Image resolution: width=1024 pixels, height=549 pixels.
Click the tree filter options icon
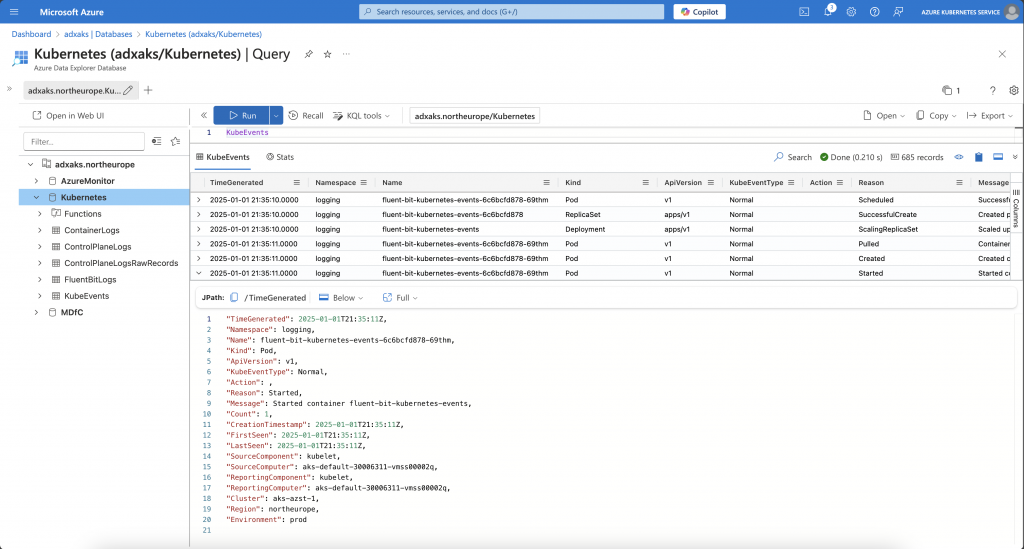pyautogui.click(x=157, y=141)
